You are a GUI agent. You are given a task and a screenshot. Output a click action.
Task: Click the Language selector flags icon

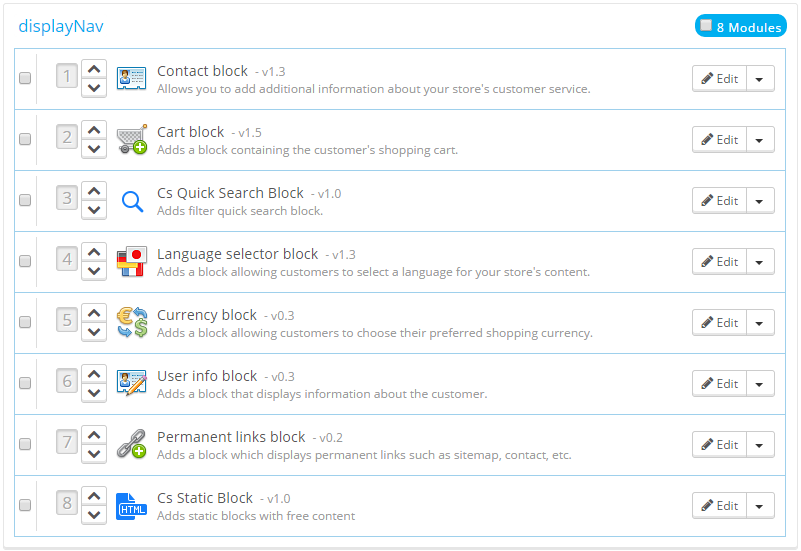point(131,262)
